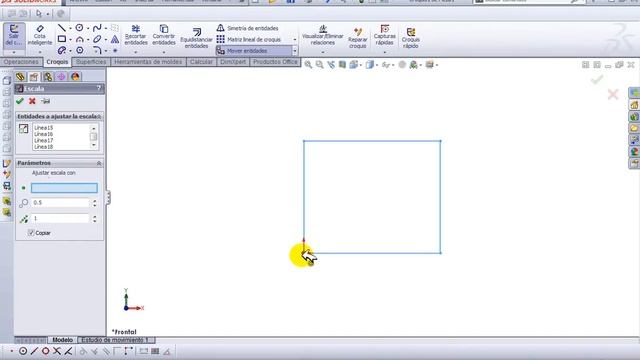Select the Sketch Fillet tool

[x=97, y=50]
